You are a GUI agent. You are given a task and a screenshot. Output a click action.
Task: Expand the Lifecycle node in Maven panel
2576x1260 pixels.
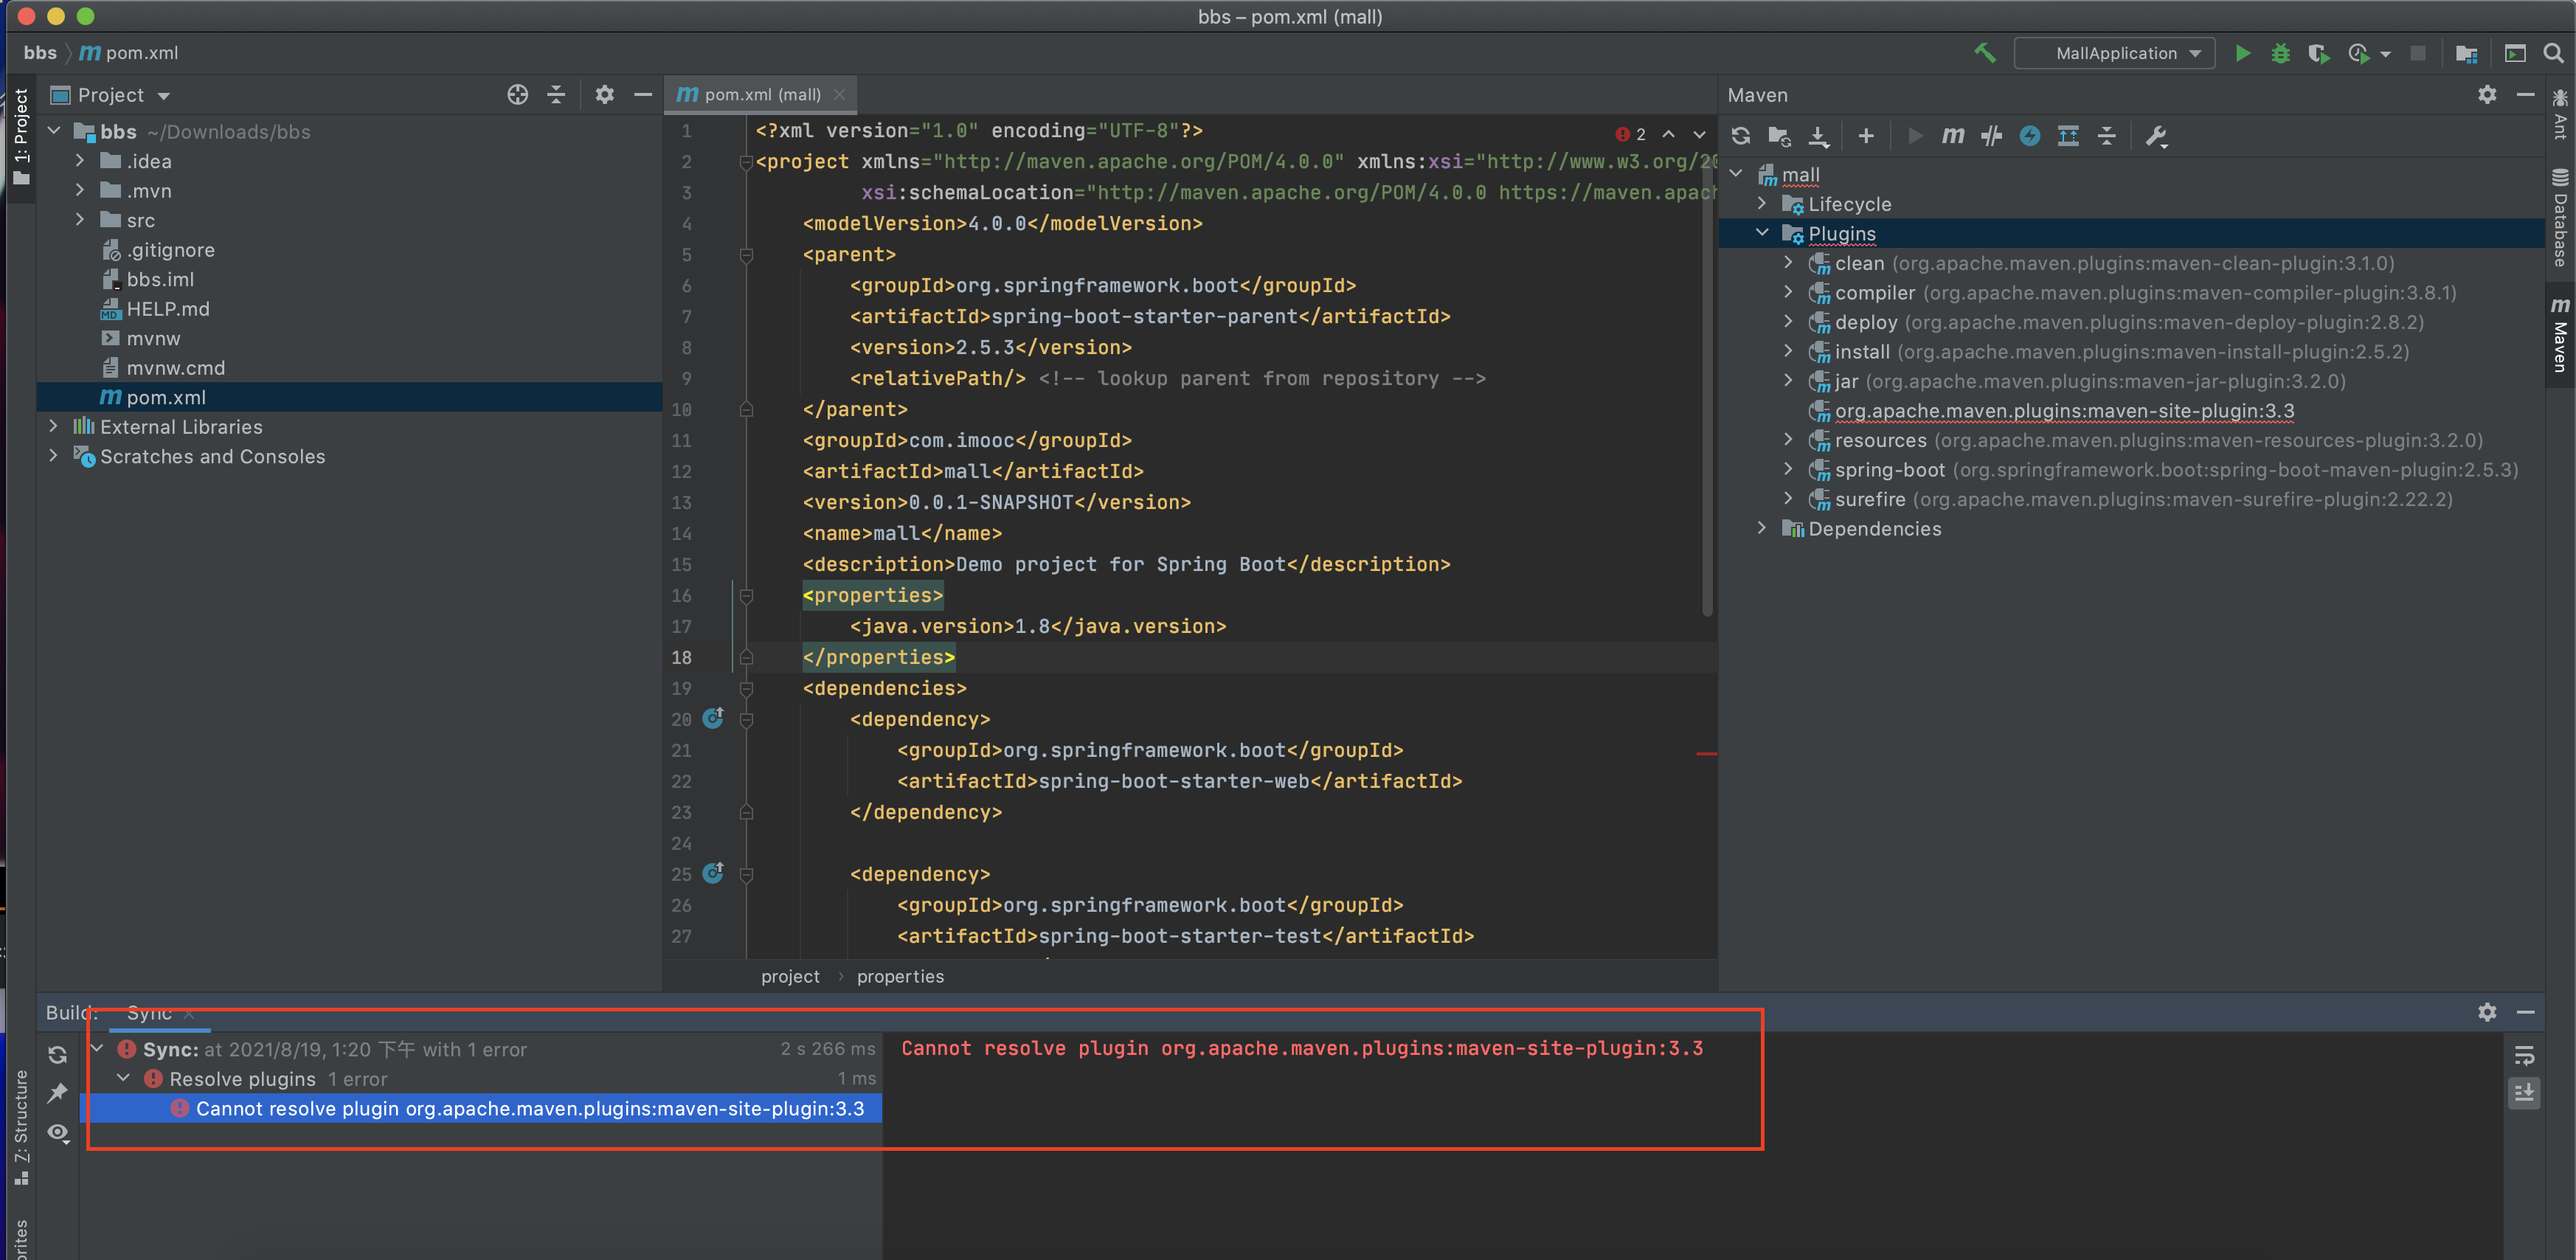(1762, 204)
